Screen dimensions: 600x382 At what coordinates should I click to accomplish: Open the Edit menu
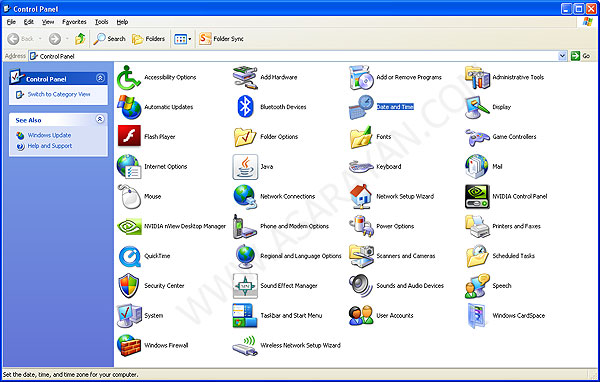(29, 22)
